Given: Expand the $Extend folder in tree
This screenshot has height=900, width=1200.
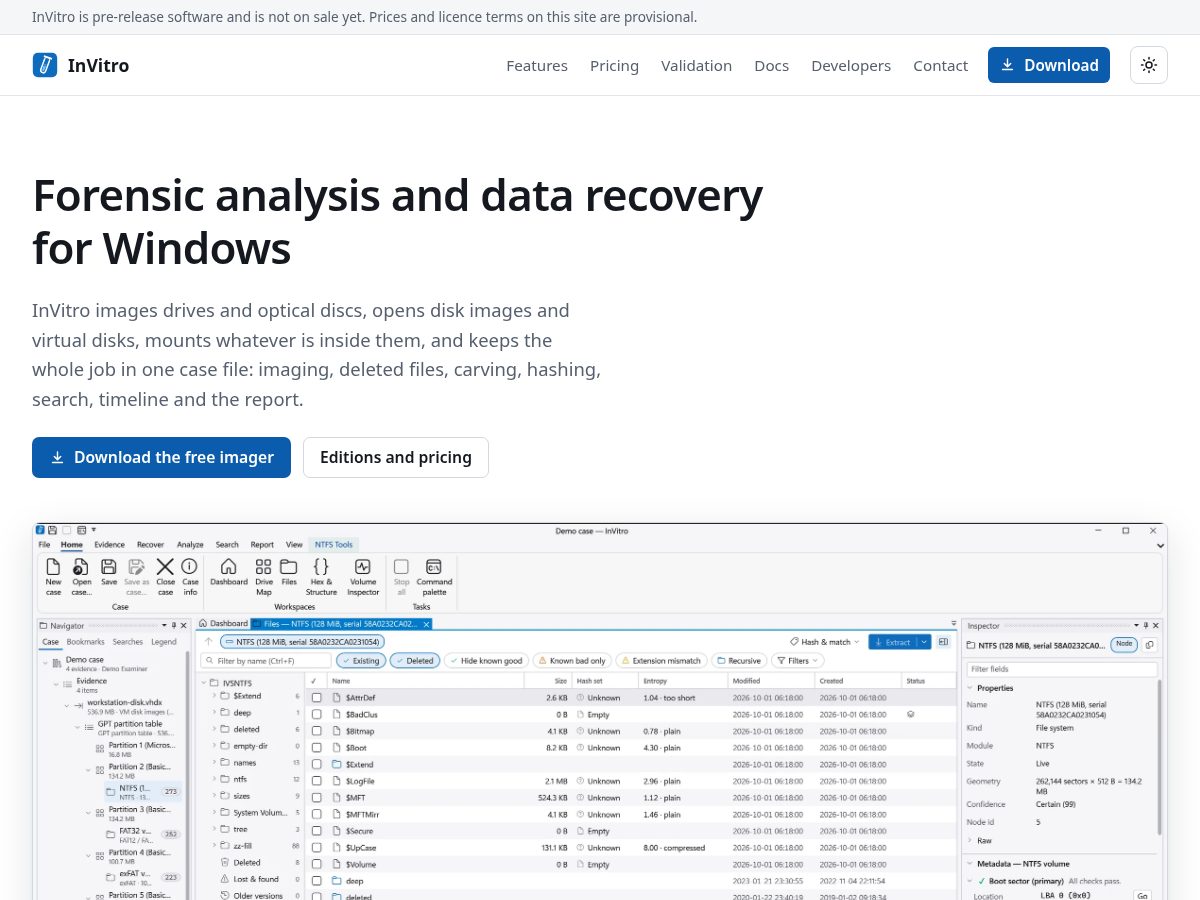Looking at the screenshot, I should (x=214, y=695).
